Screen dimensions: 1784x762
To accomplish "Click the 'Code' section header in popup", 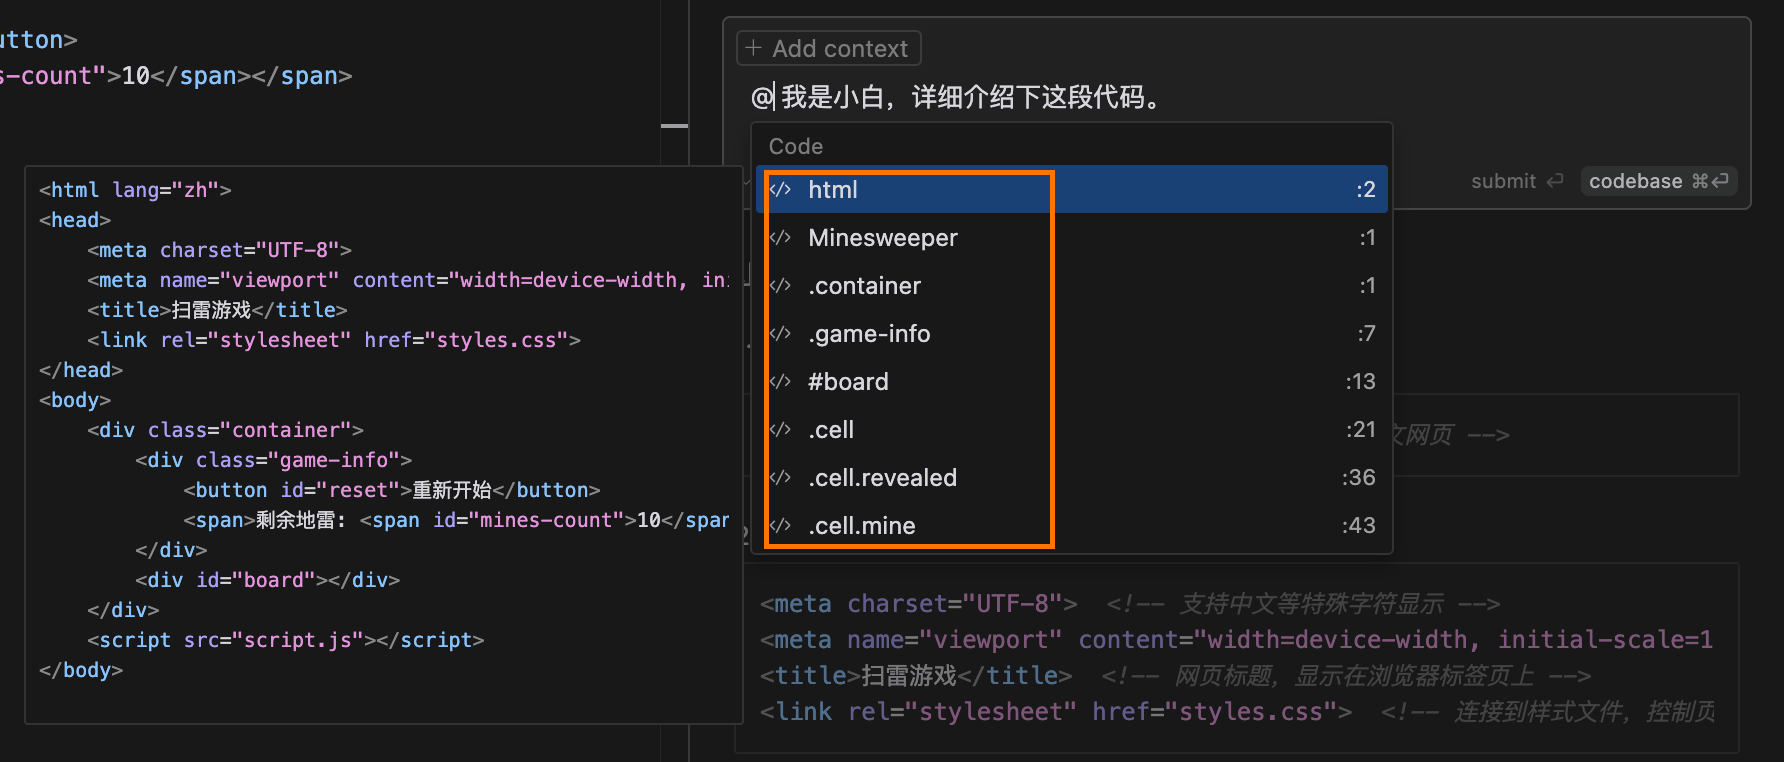I will [796, 146].
